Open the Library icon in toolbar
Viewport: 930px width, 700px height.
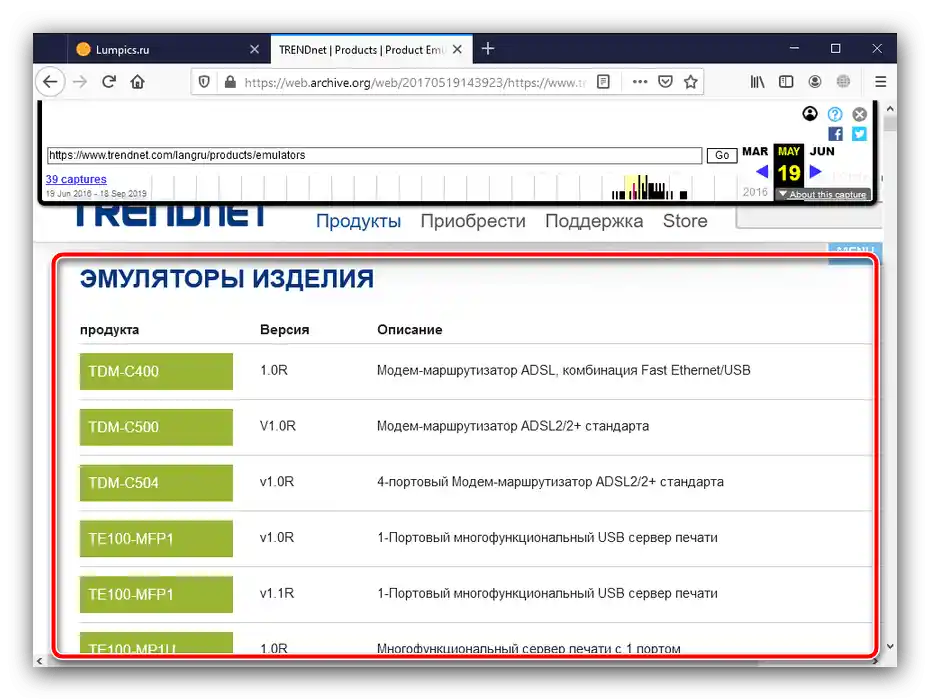click(x=757, y=82)
